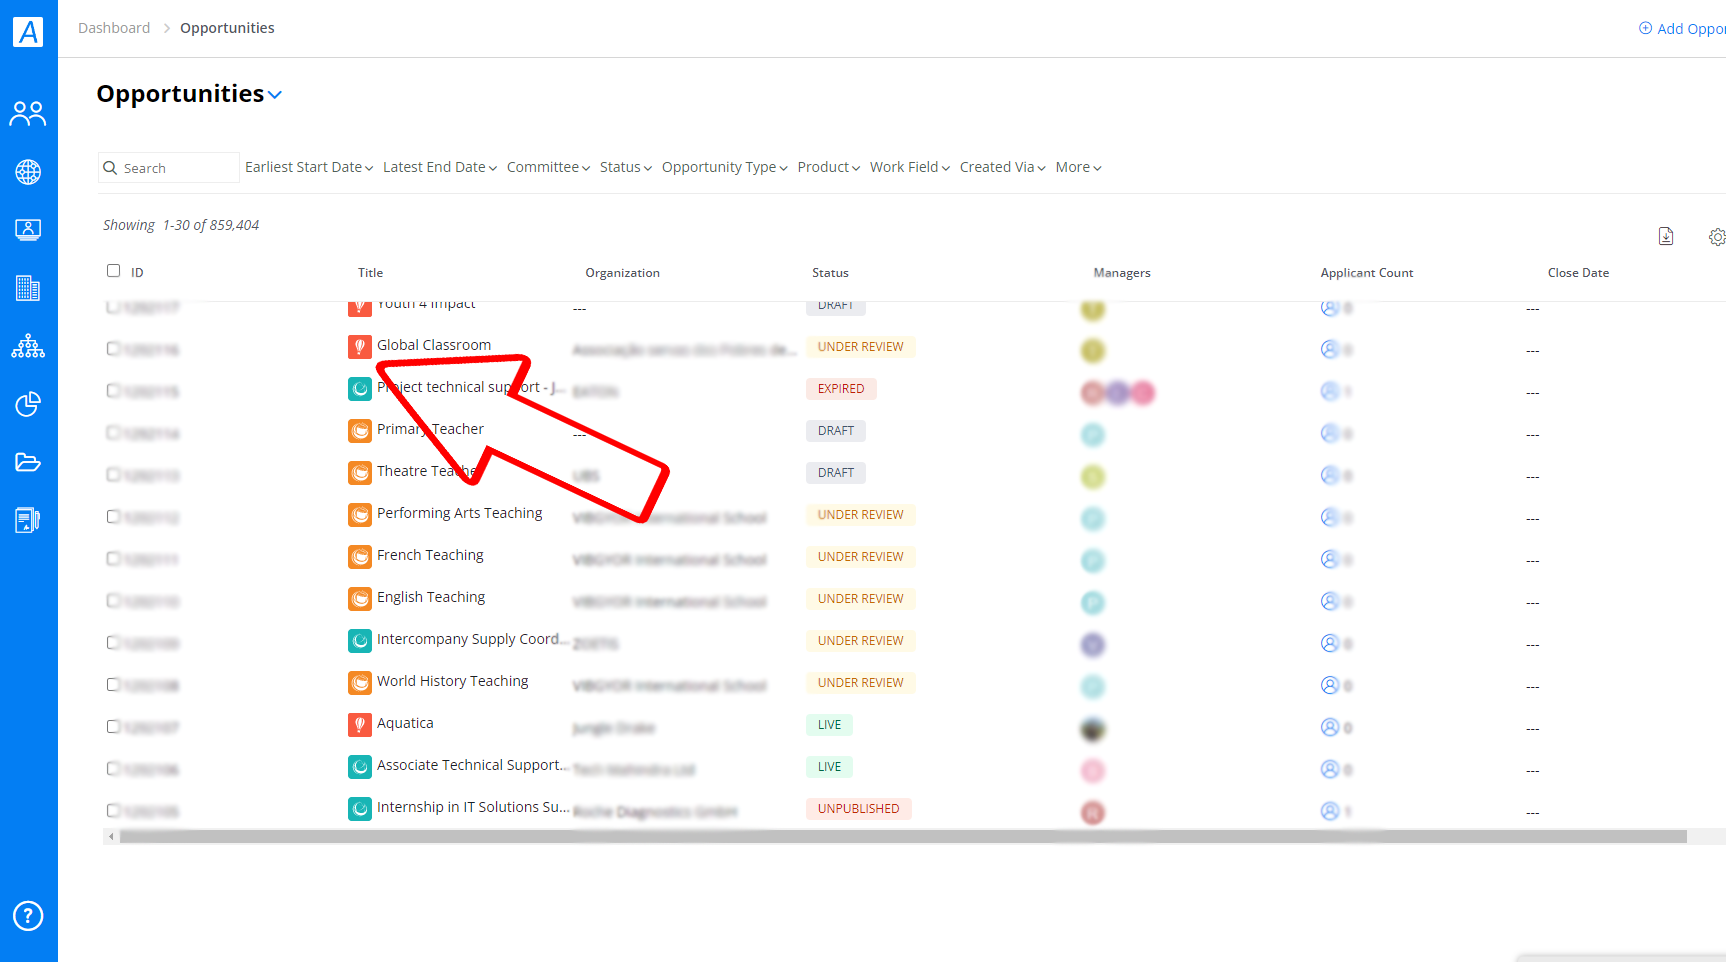Open the People icon in sidebar
1726x962 pixels.
(28, 114)
